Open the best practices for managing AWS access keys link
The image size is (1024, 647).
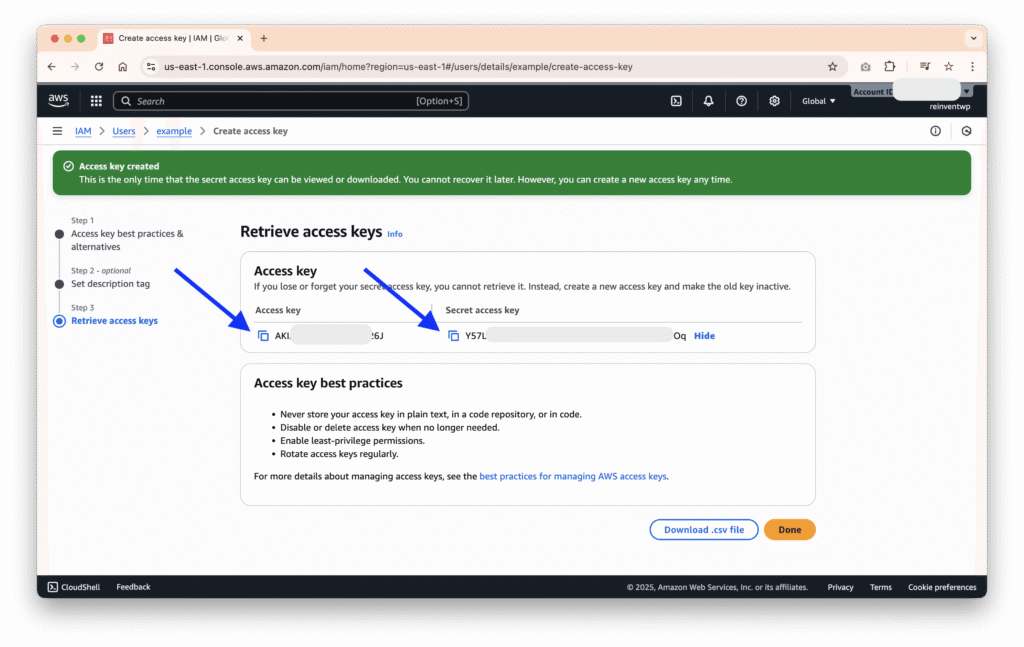[572, 477]
